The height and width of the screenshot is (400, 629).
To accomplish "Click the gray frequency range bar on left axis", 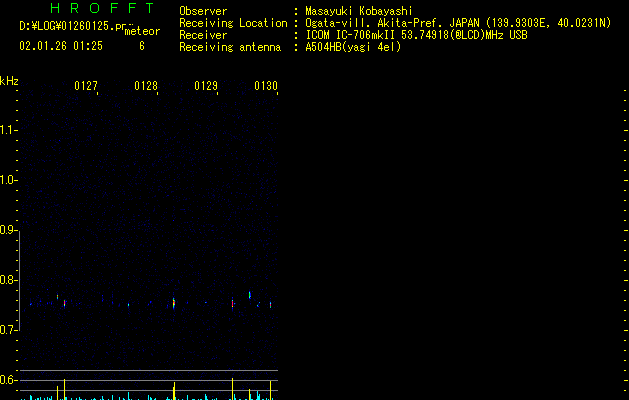I will (19, 280).
